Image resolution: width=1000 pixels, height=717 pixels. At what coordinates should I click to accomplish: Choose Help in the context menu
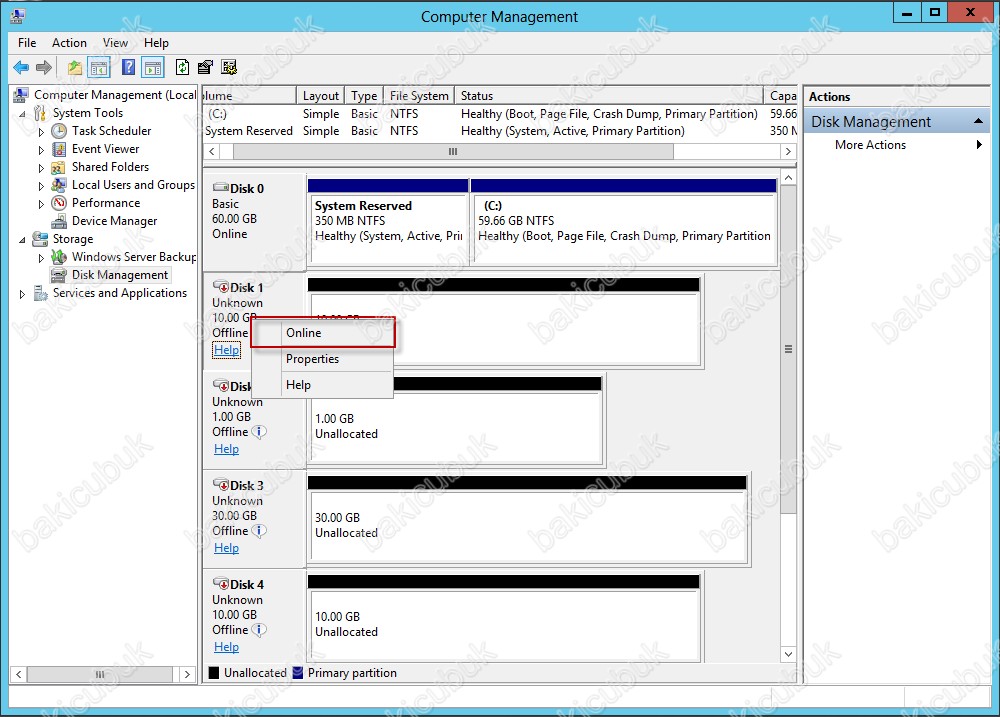tap(323, 385)
